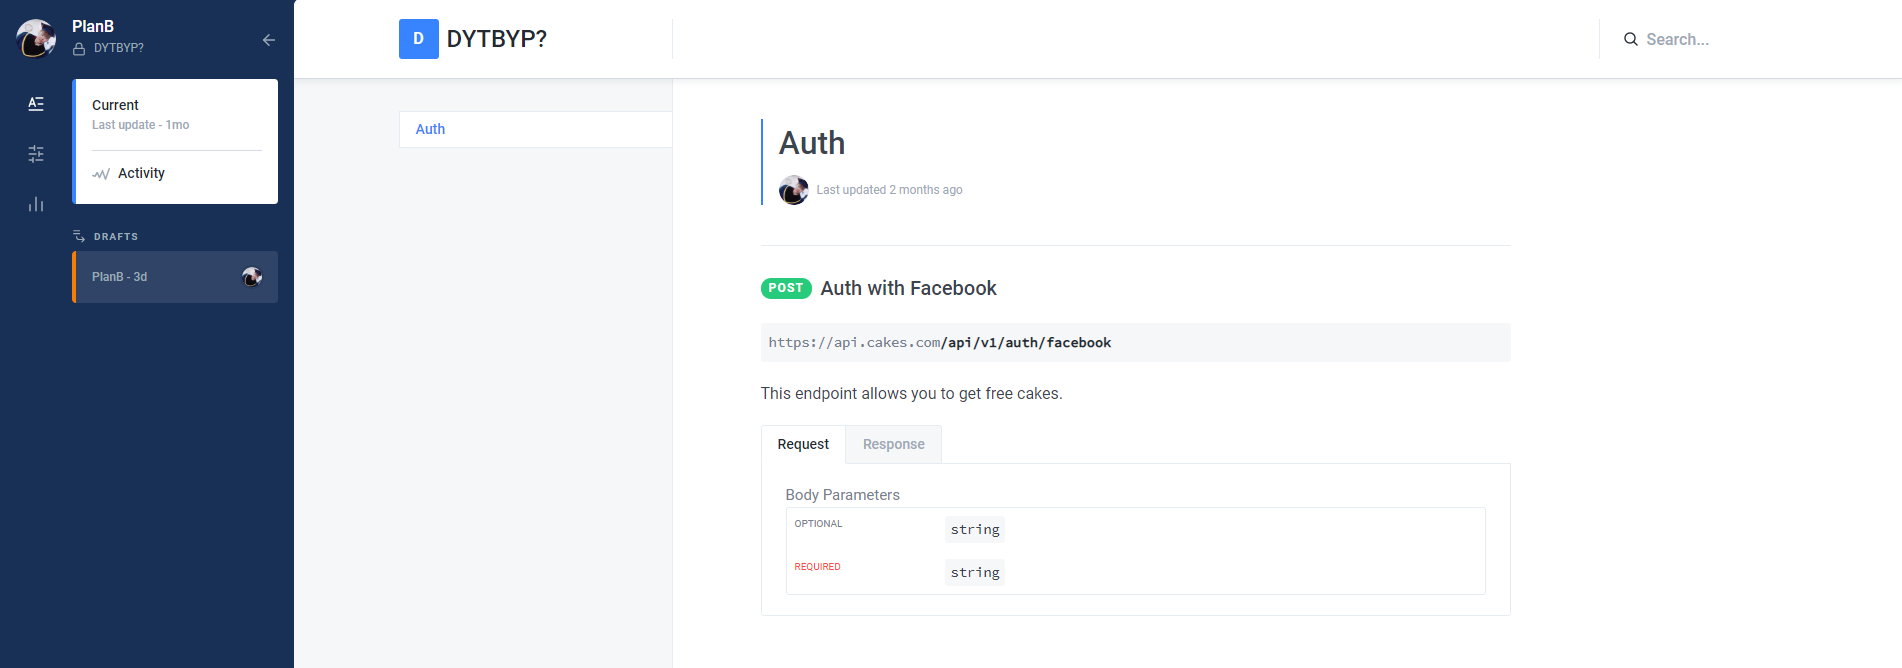Click the back arrow in the sidebar header
Image resolution: width=1902 pixels, height=668 pixels.
[268, 40]
